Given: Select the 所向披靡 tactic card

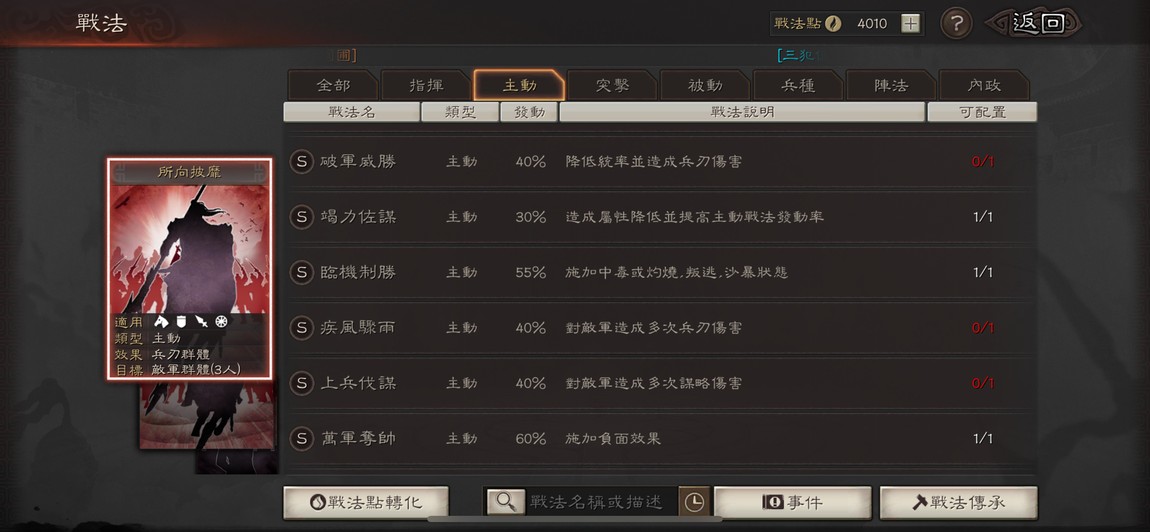Looking at the screenshot, I should pyautogui.click(x=189, y=269).
